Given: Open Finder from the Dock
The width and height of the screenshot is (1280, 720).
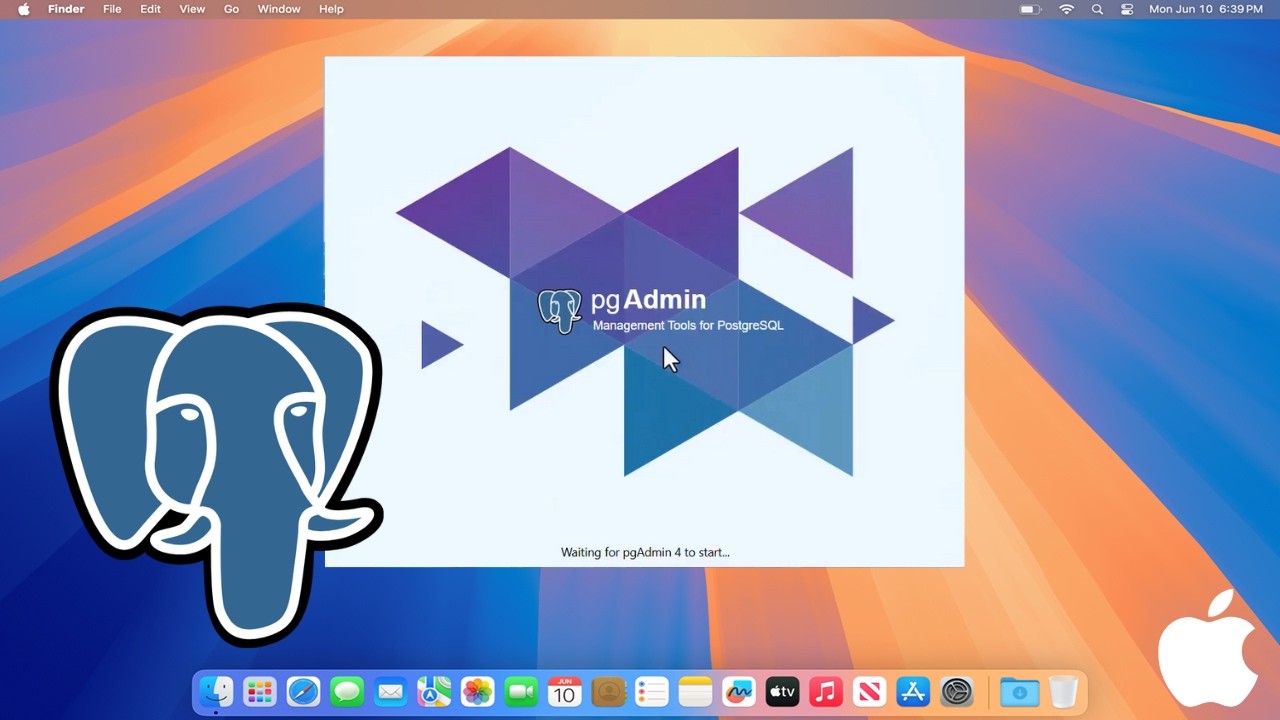Looking at the screenshot, I should [x=216, y=691].
